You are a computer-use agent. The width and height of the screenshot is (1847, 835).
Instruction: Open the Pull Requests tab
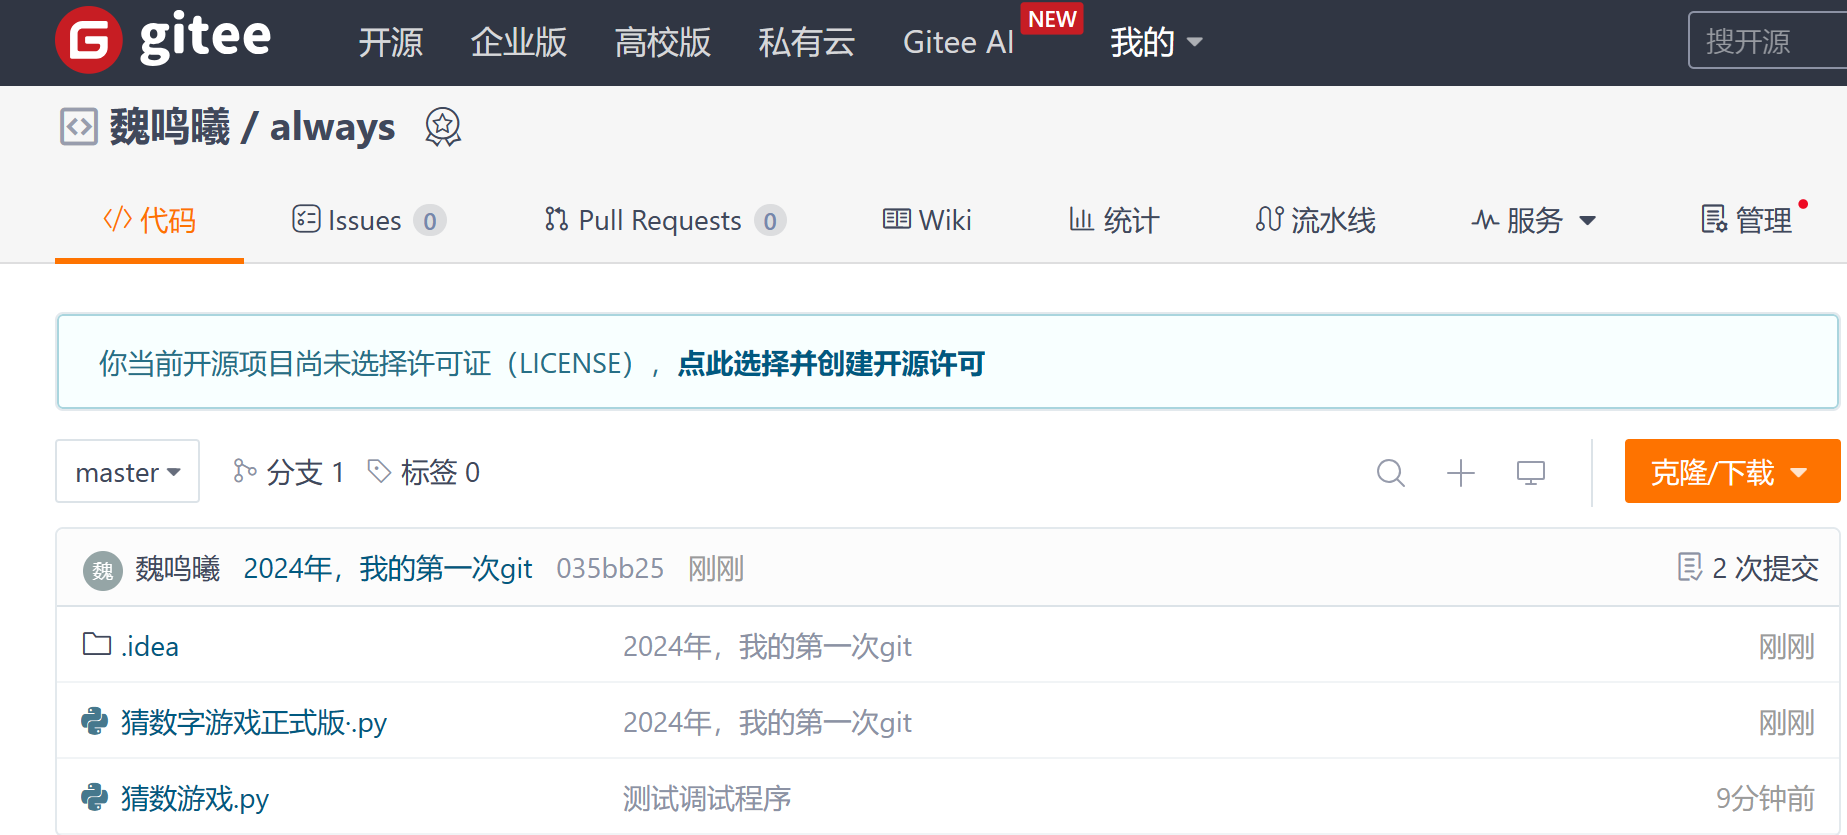tap(665, 220)
